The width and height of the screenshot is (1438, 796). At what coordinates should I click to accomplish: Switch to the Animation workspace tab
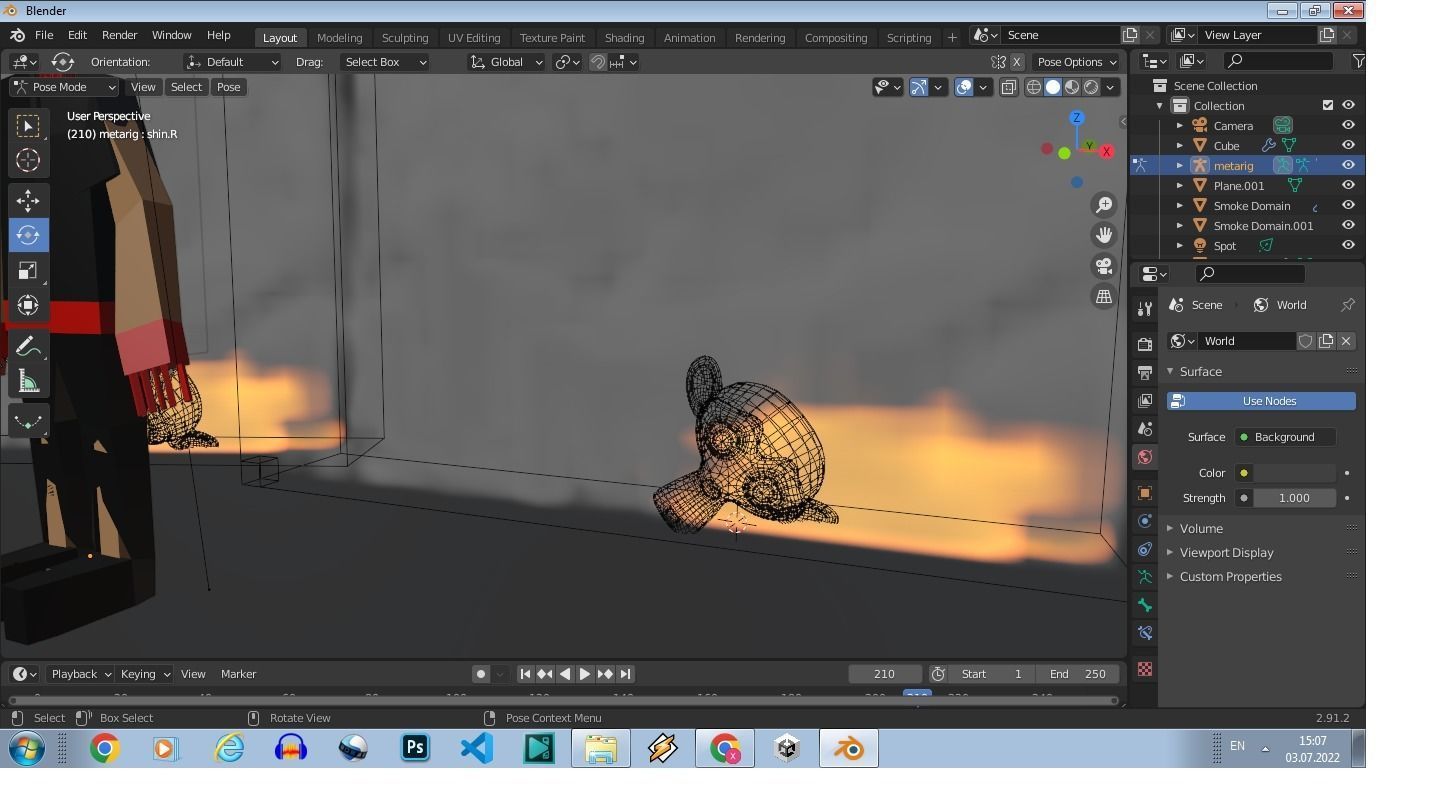(x=689, y=38)
